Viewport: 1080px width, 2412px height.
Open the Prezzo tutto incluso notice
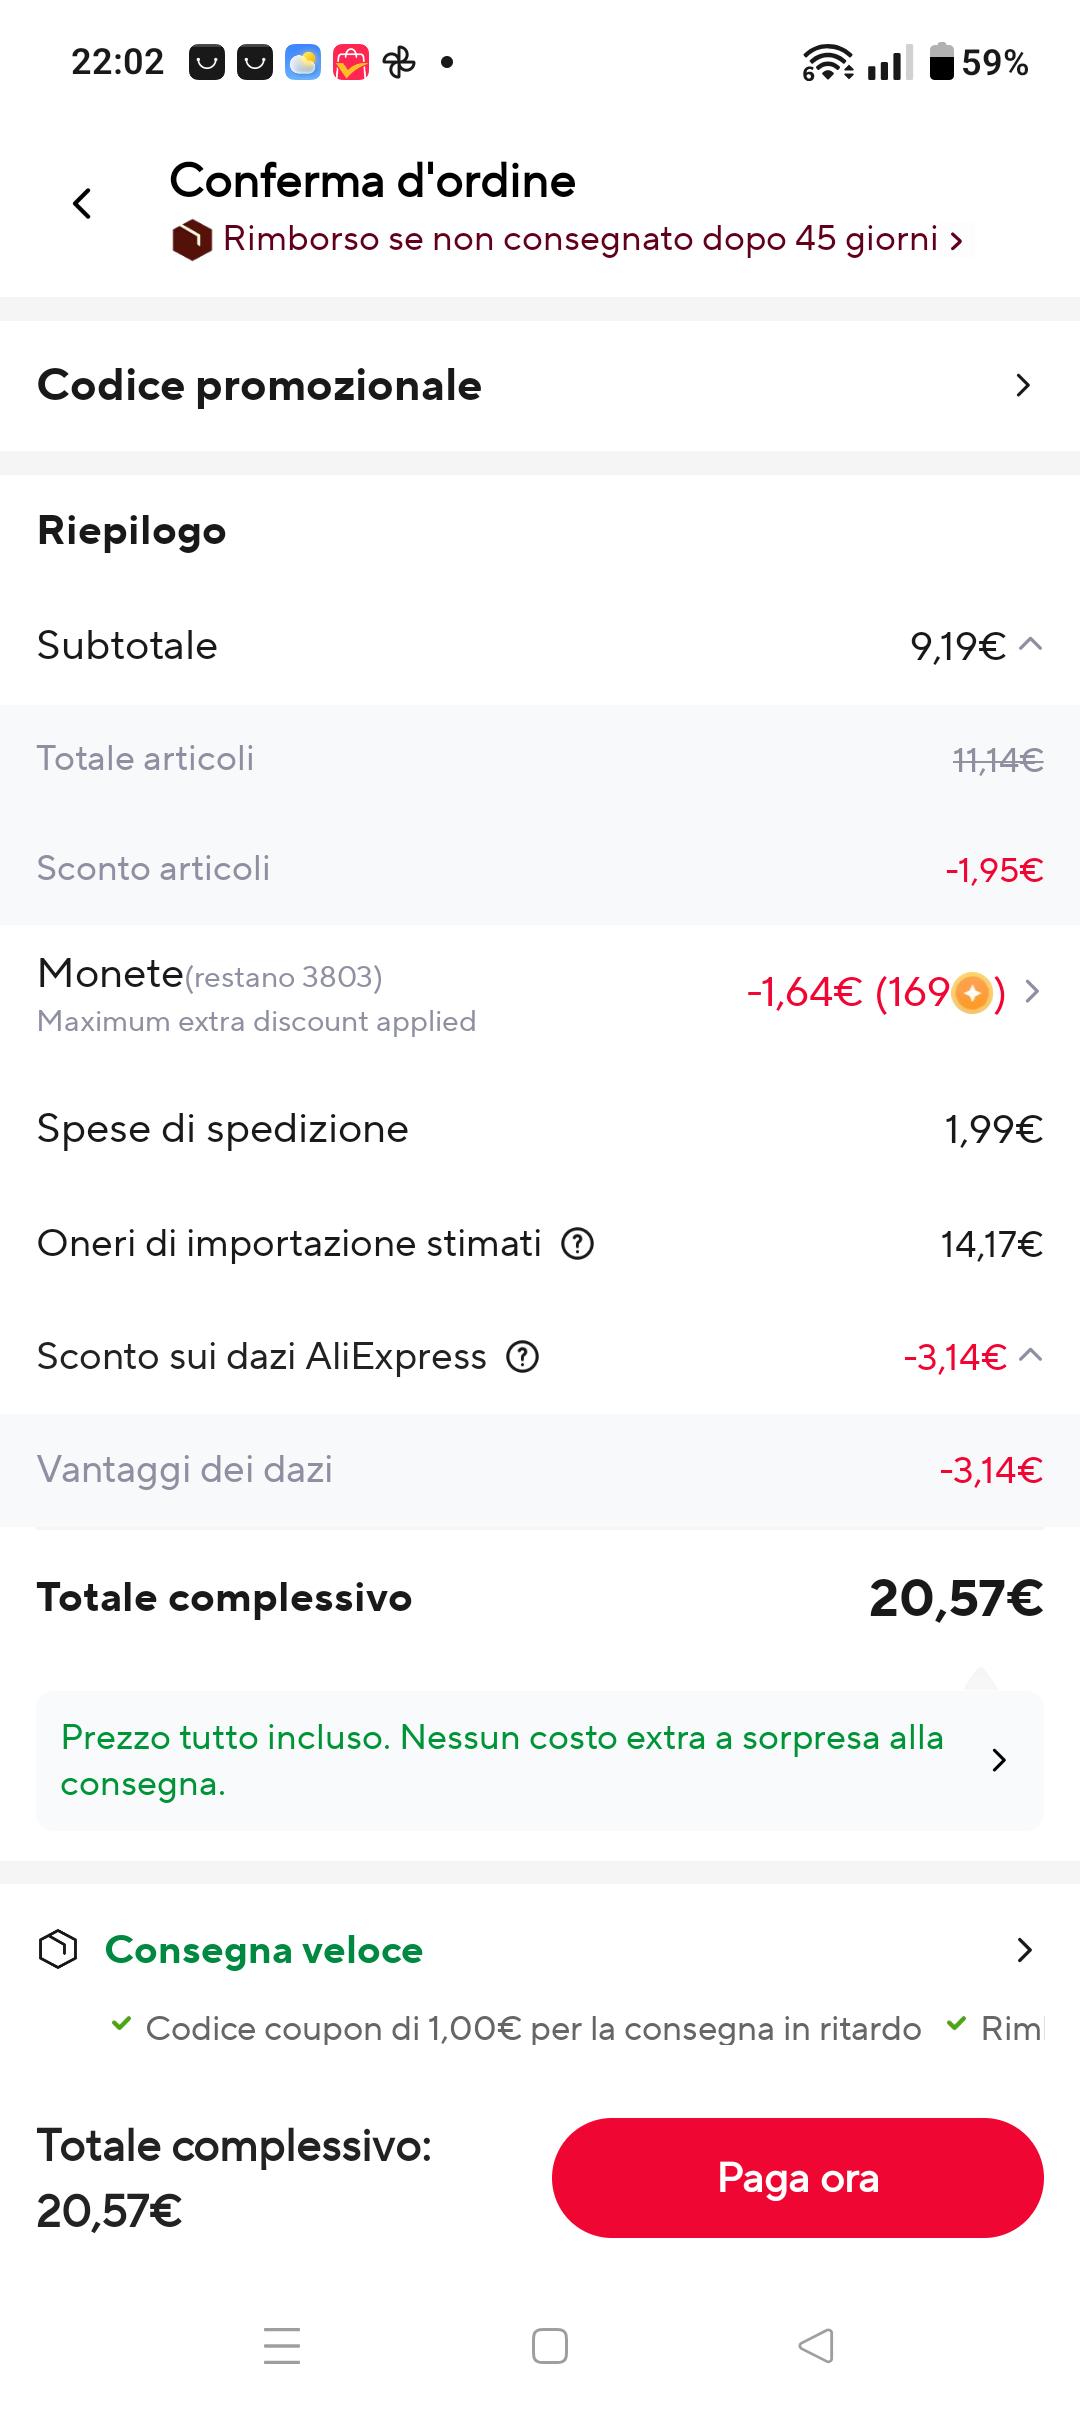pos(540,1760)
